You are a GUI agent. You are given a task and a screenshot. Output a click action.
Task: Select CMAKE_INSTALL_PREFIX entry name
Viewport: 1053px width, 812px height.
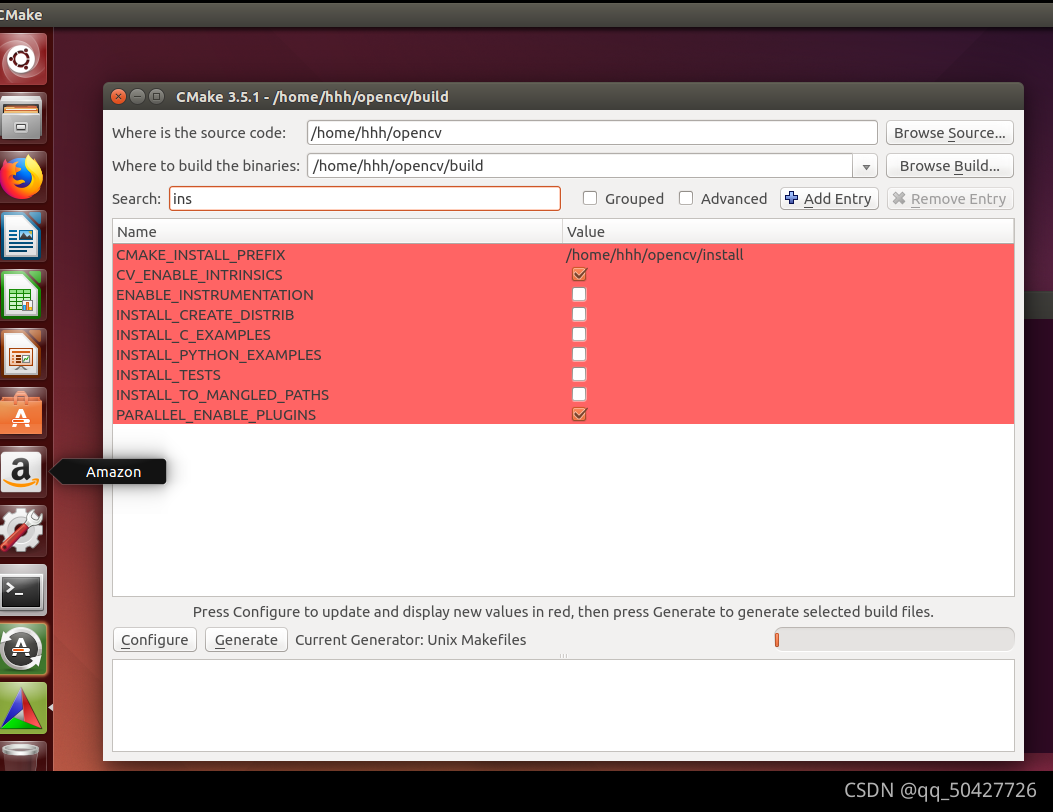coord(201,255)
